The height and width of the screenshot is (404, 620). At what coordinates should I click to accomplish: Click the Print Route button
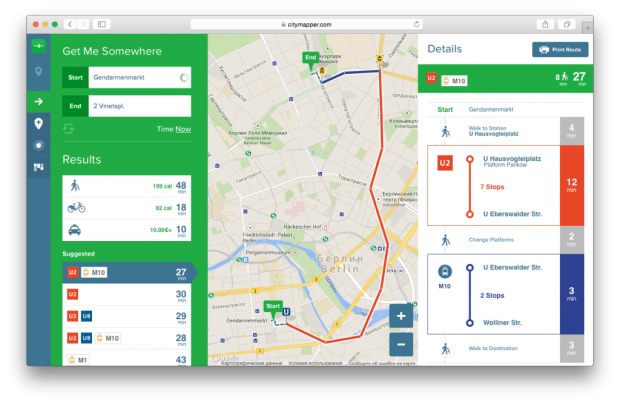(x=559, y=48)
